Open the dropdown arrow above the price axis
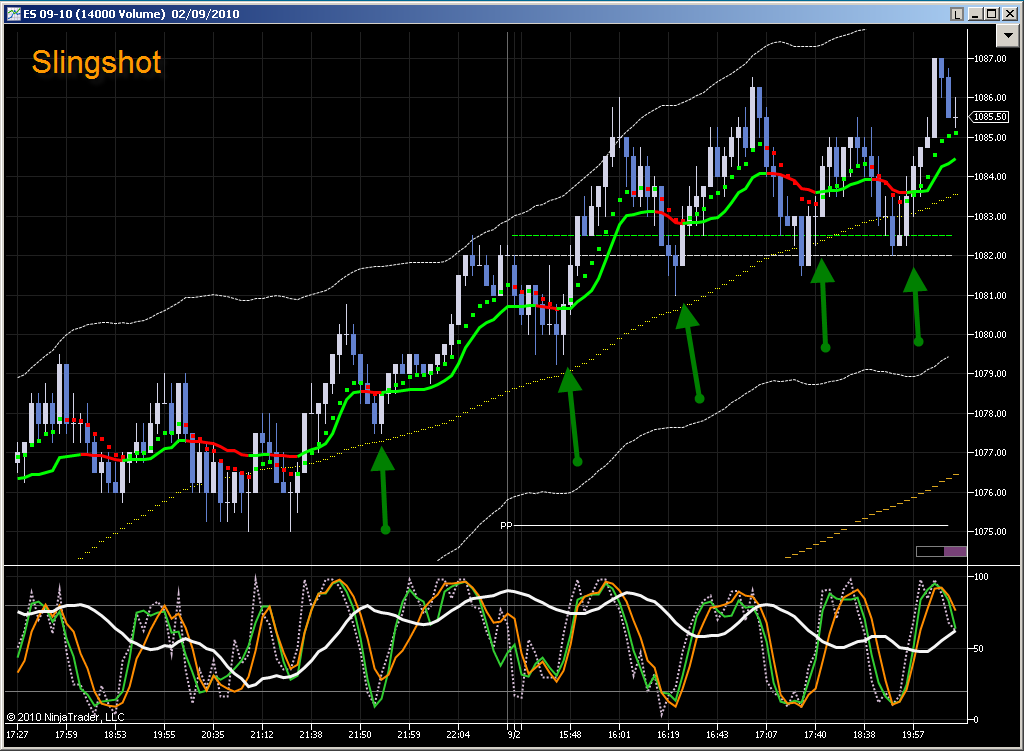1024x751 pixels. [1007, 36]
